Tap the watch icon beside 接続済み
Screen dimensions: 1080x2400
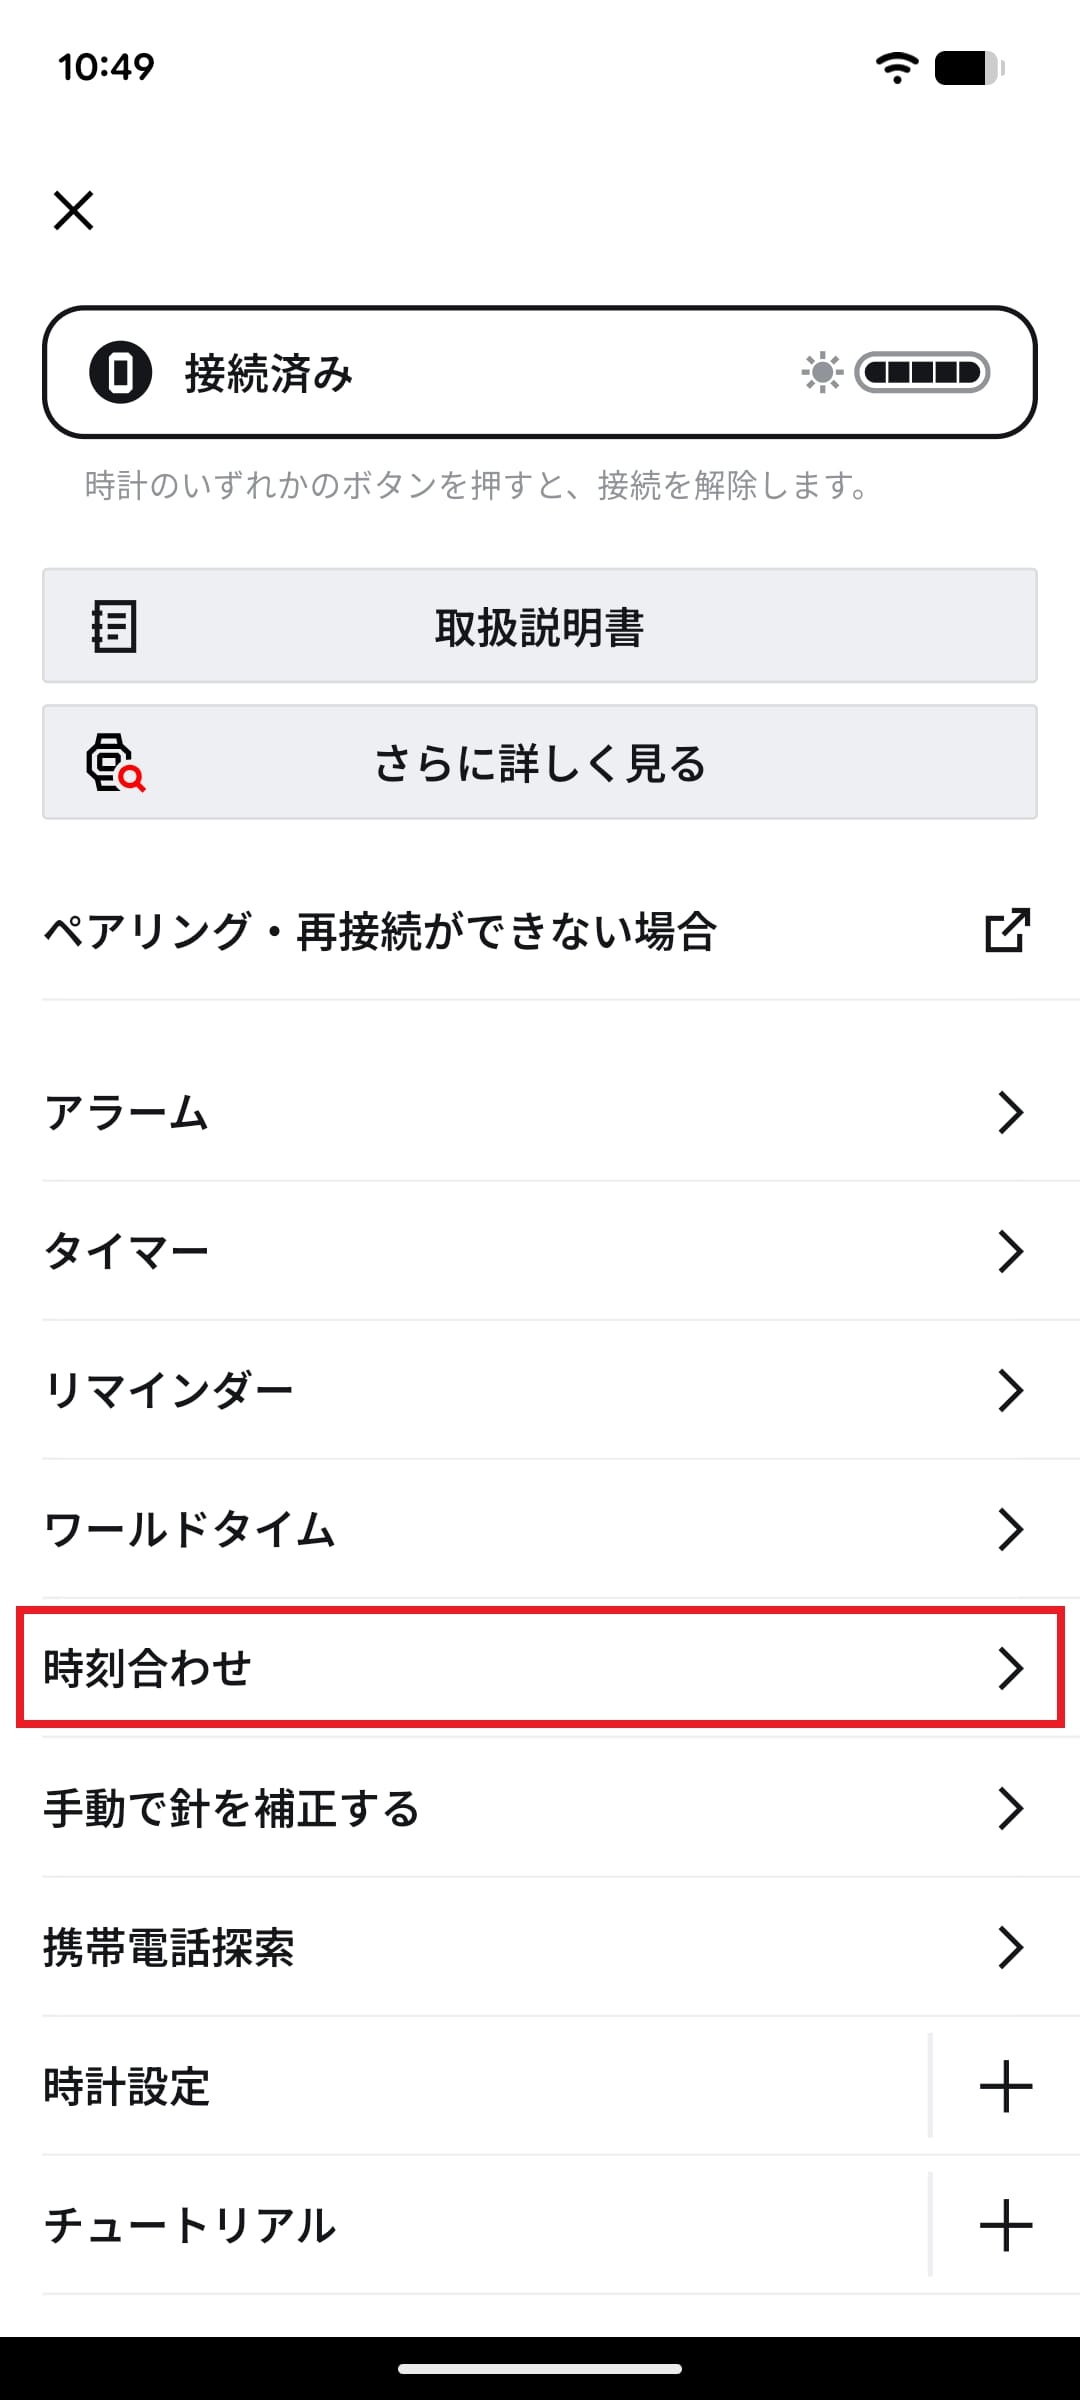[121, 373]
